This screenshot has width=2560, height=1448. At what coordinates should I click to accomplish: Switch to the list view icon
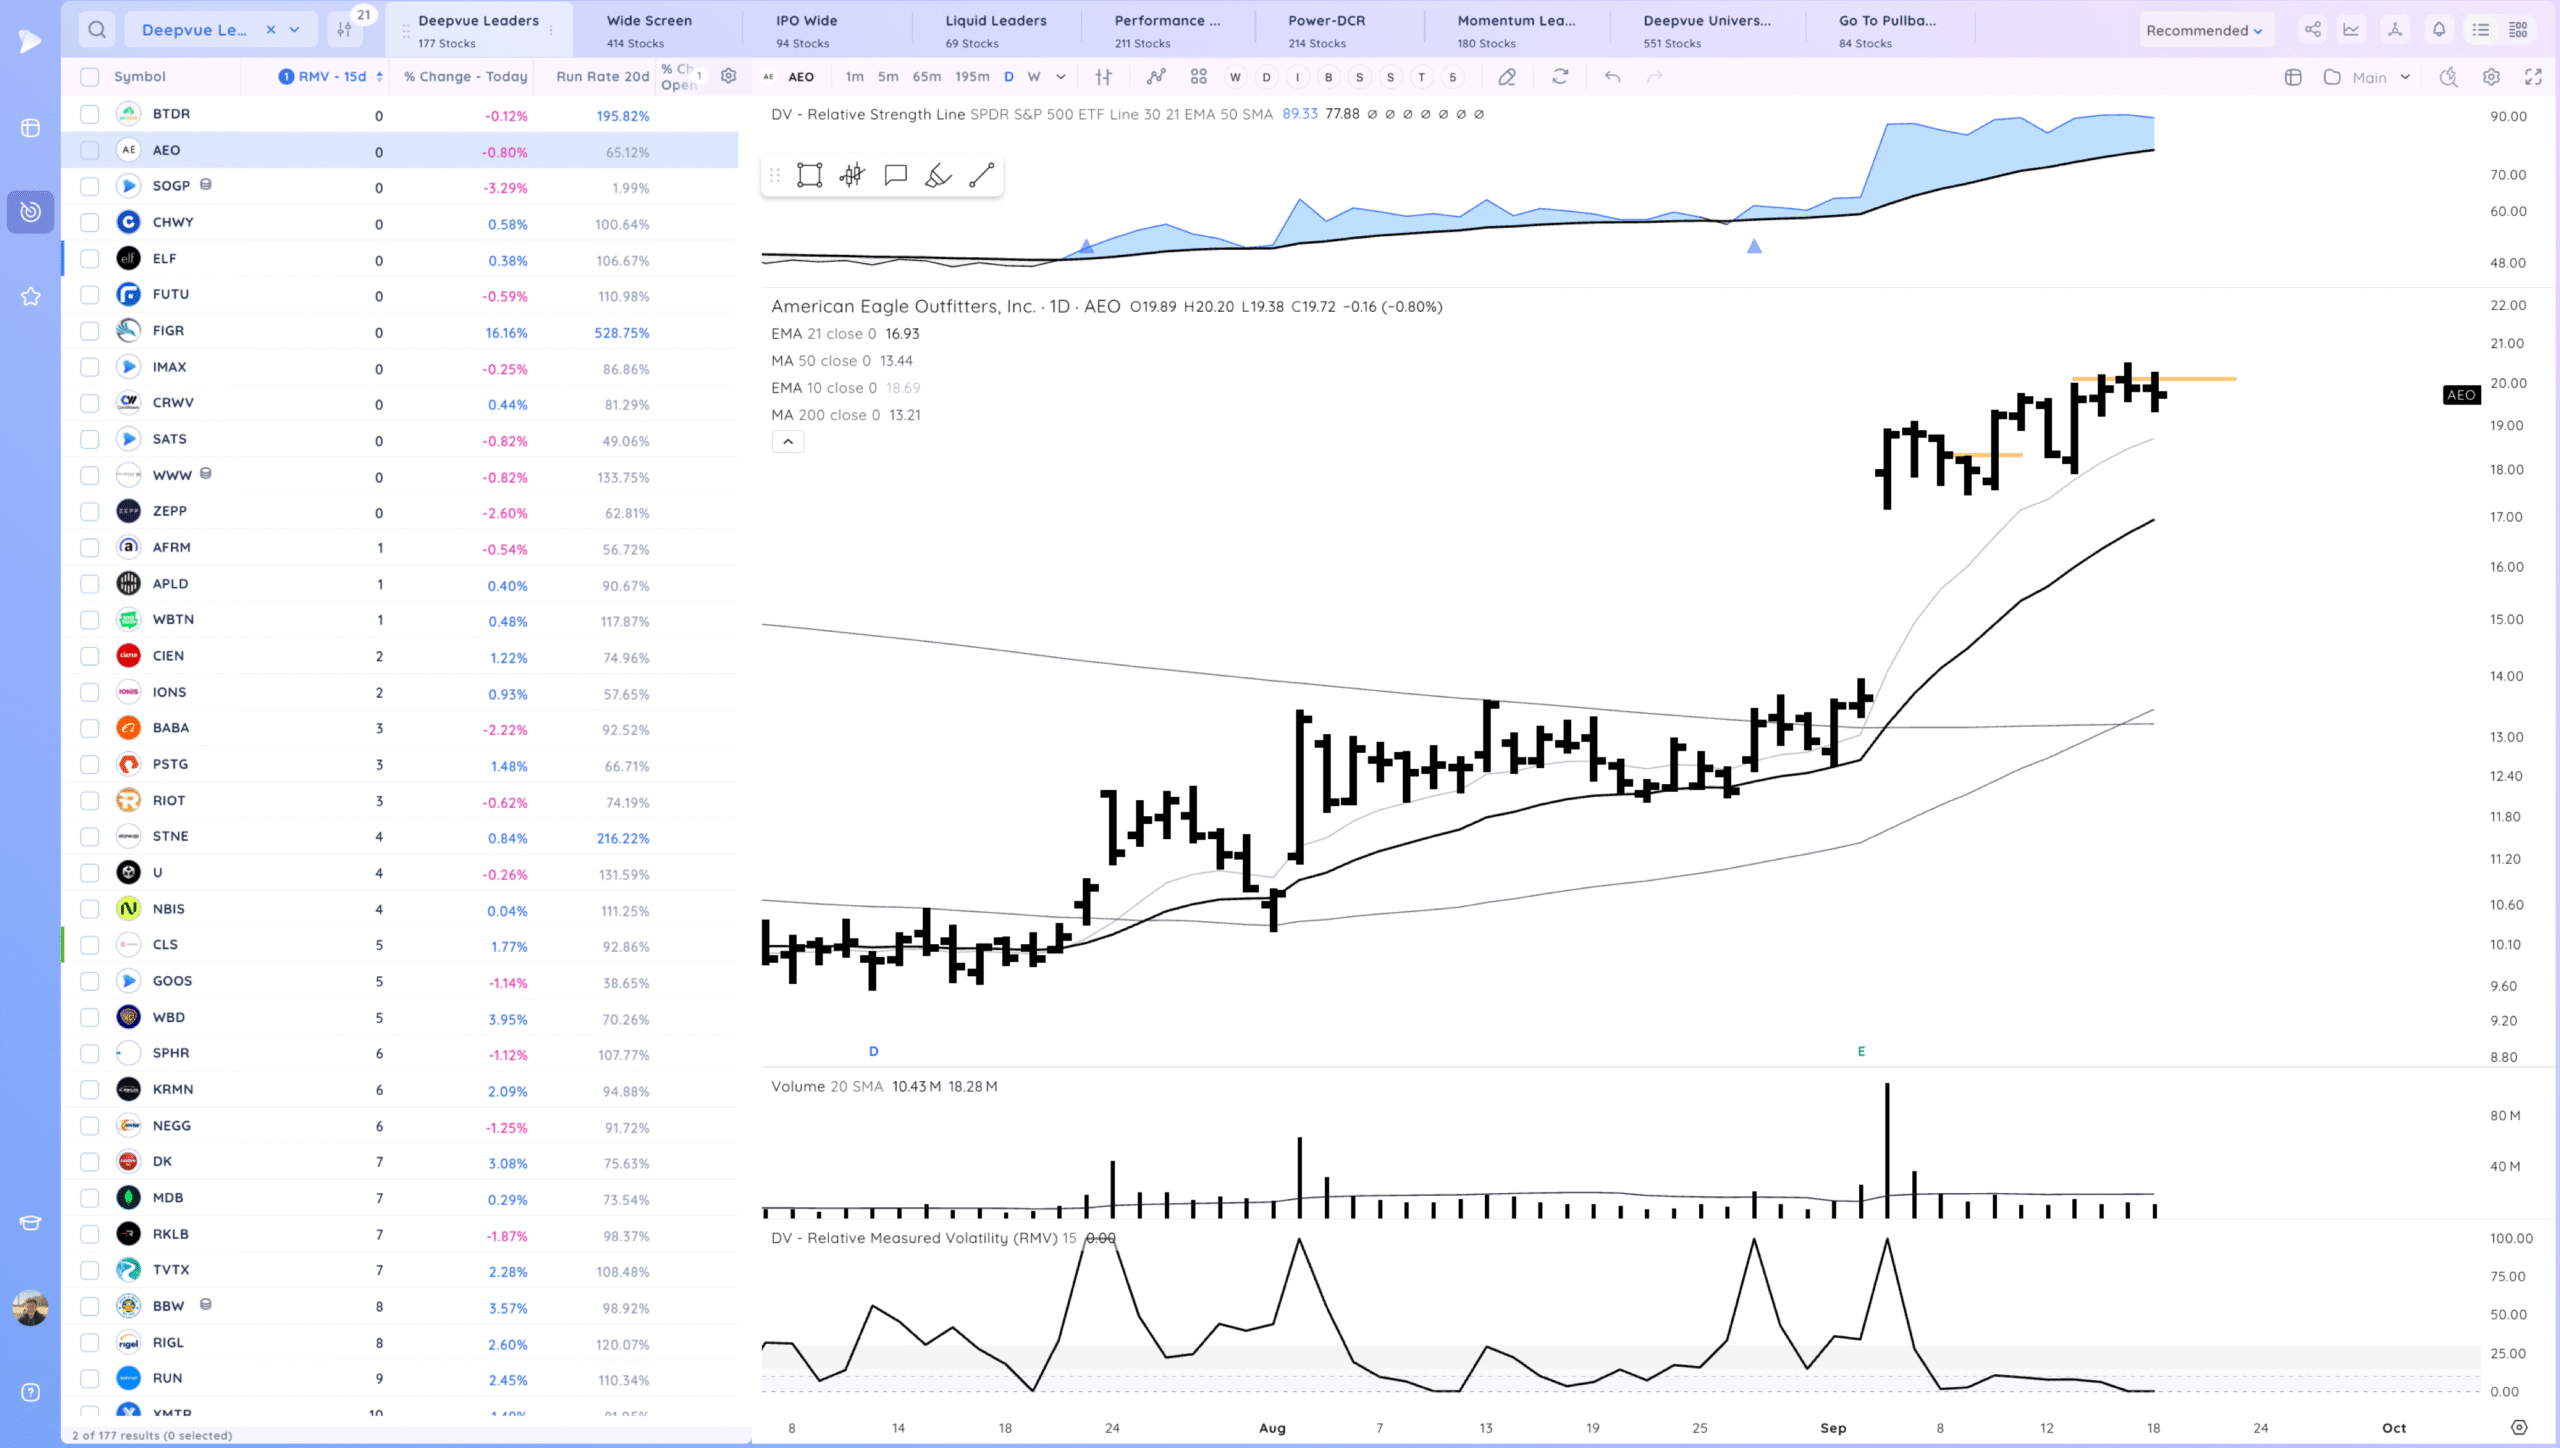[2481, 30]
